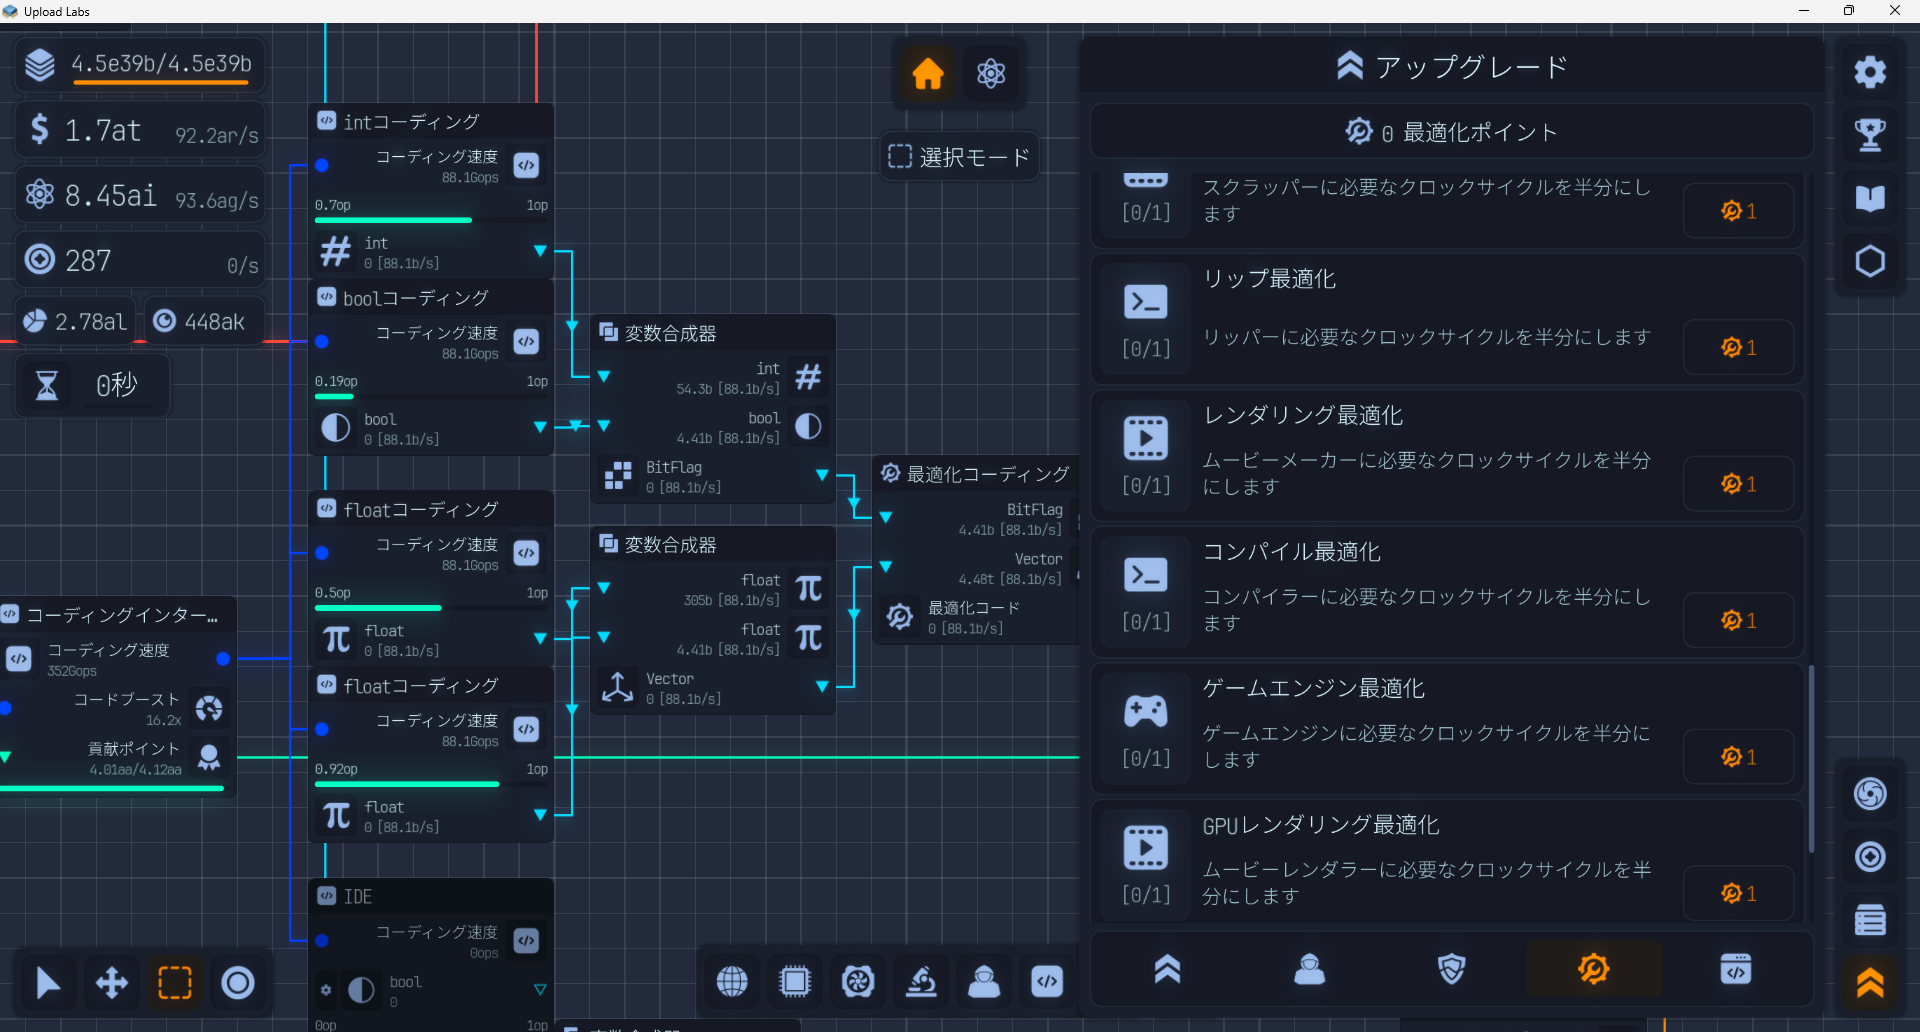Toggle the circle tool in bottom-left toolbar
Viewport: 1920px width, 1032px height.
tap(238, 983)
